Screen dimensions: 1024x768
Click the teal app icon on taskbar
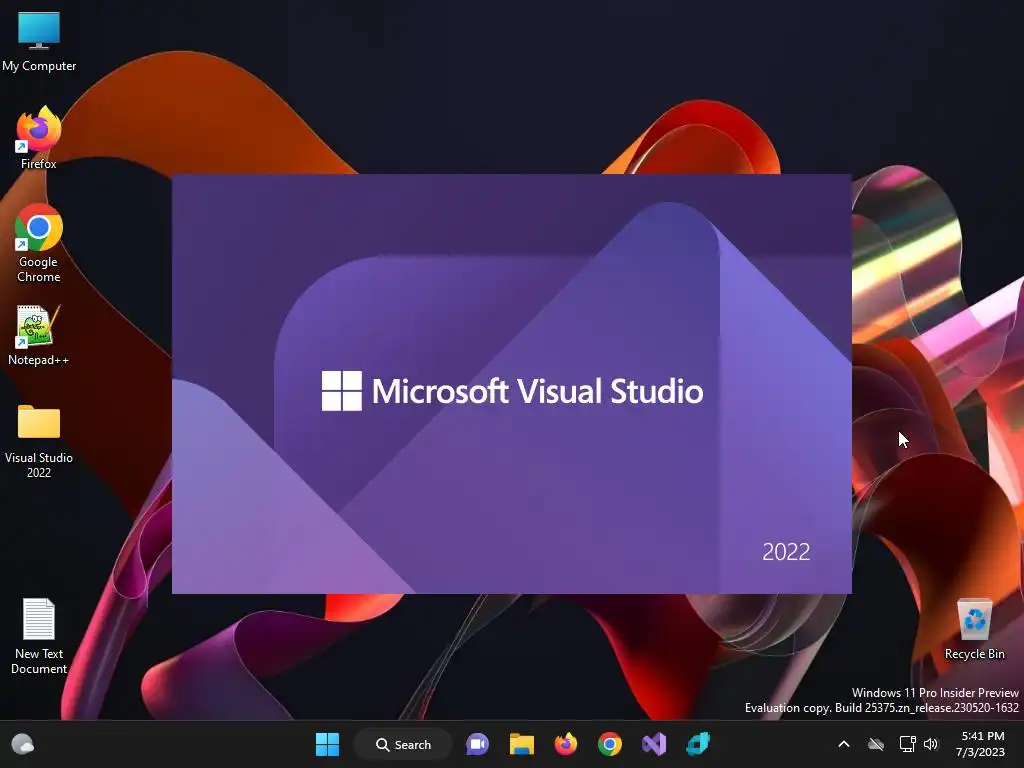tap(697, 744)
